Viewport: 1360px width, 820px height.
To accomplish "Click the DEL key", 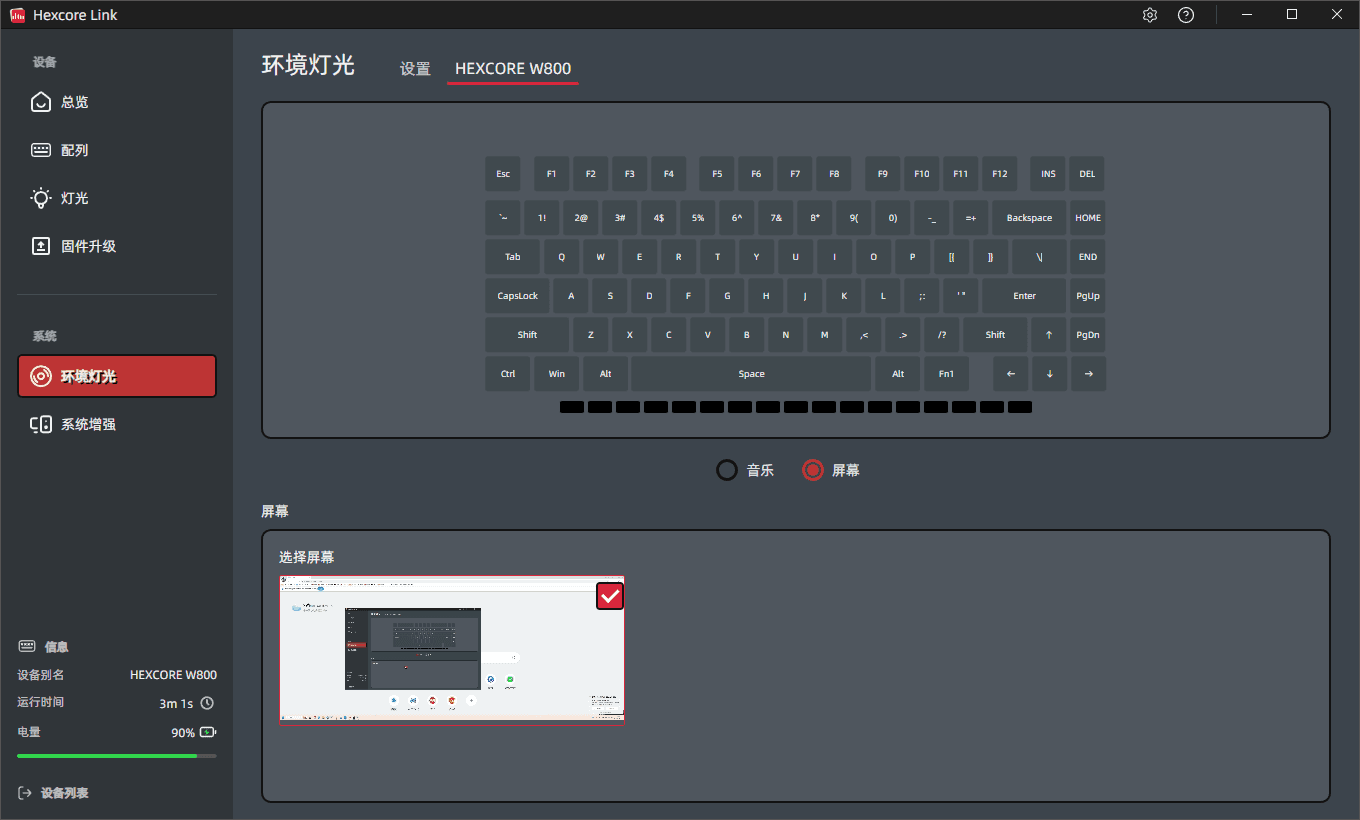I will click(x=1087, y=174).
